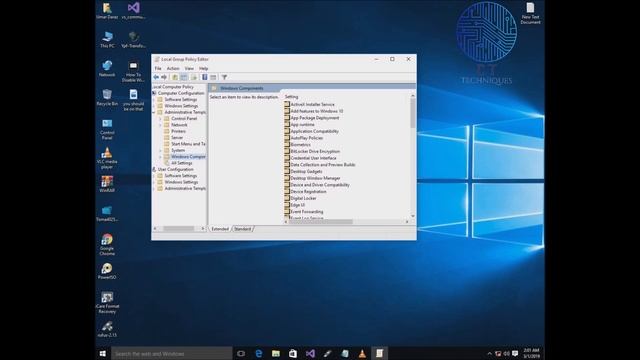
Task: Select the PowerISO desktop icon
Action: (107, 271)
